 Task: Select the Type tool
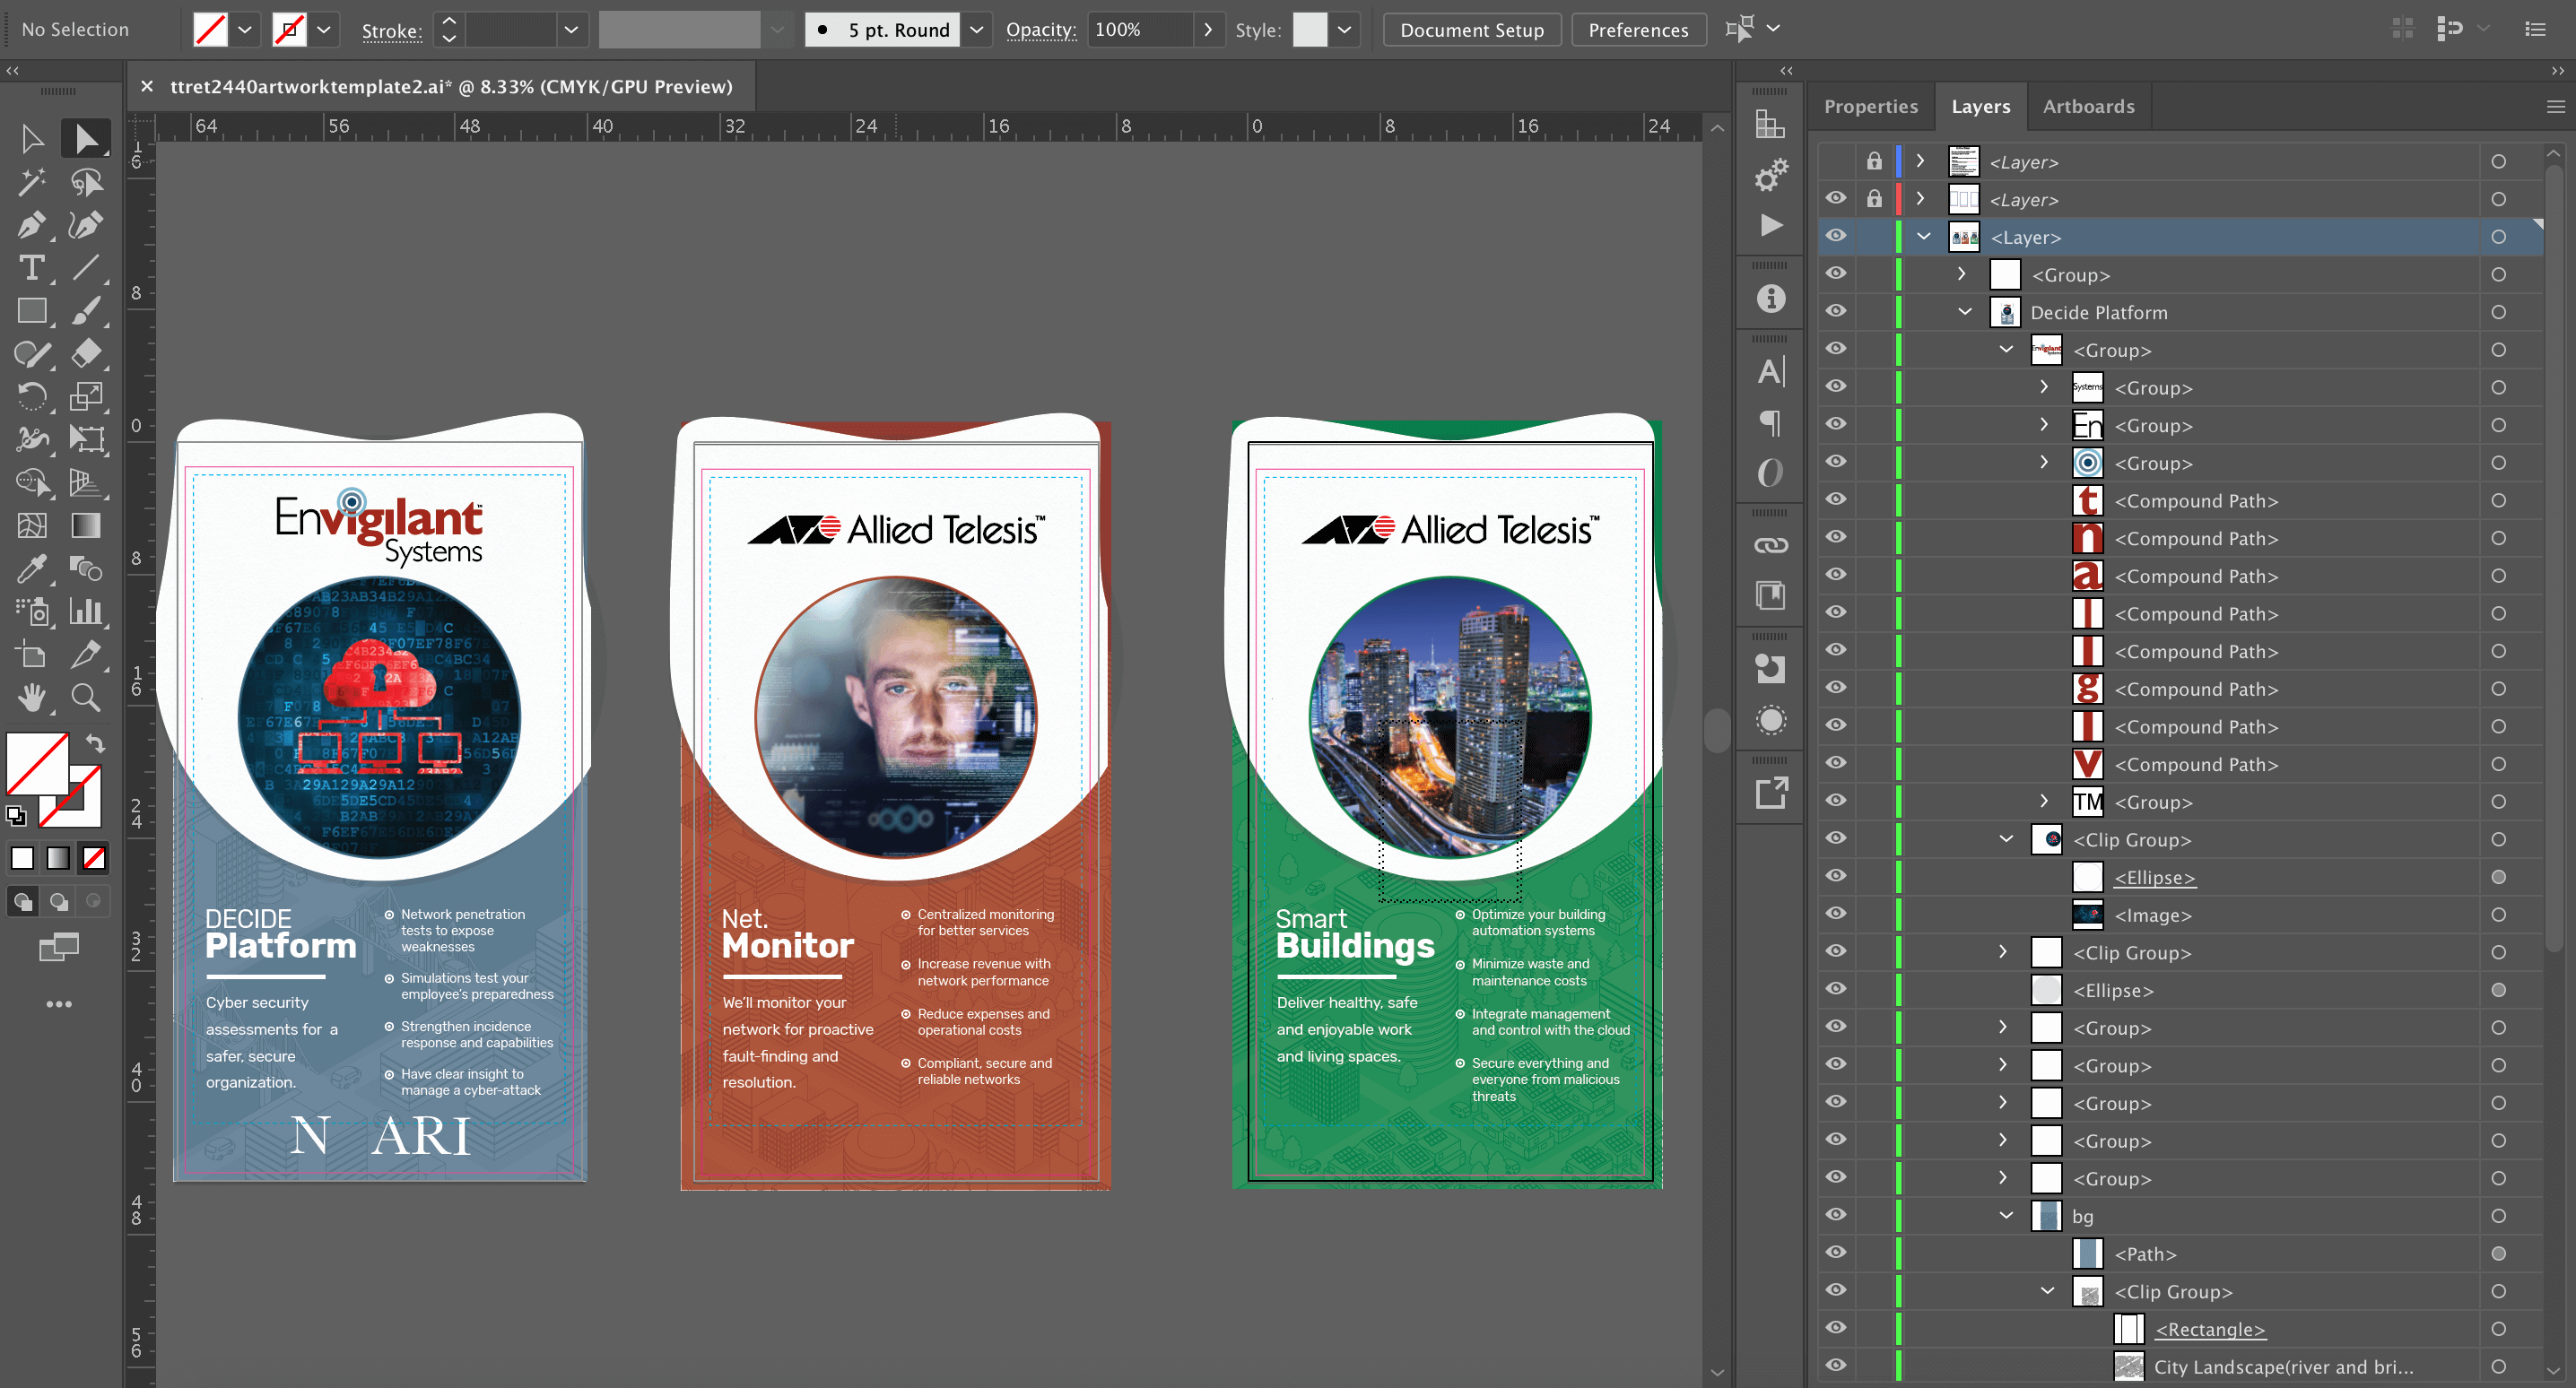pos(31,268)
